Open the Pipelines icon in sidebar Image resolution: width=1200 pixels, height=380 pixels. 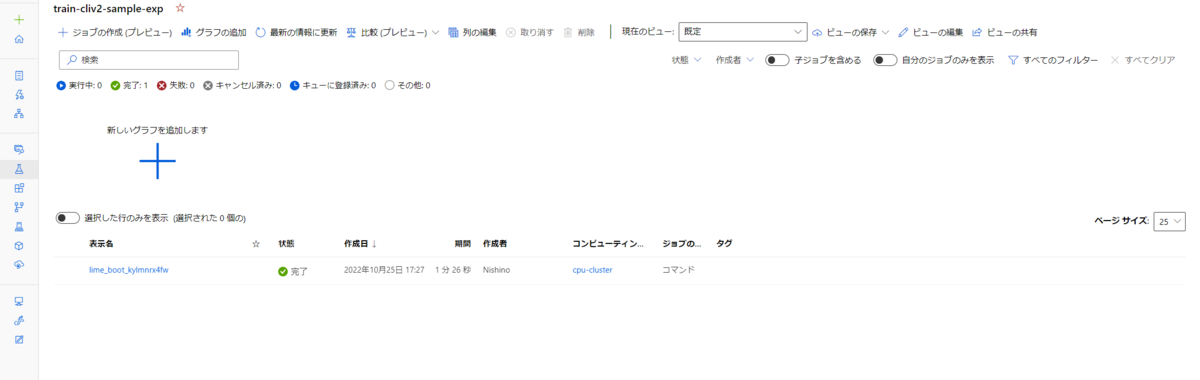19,207
